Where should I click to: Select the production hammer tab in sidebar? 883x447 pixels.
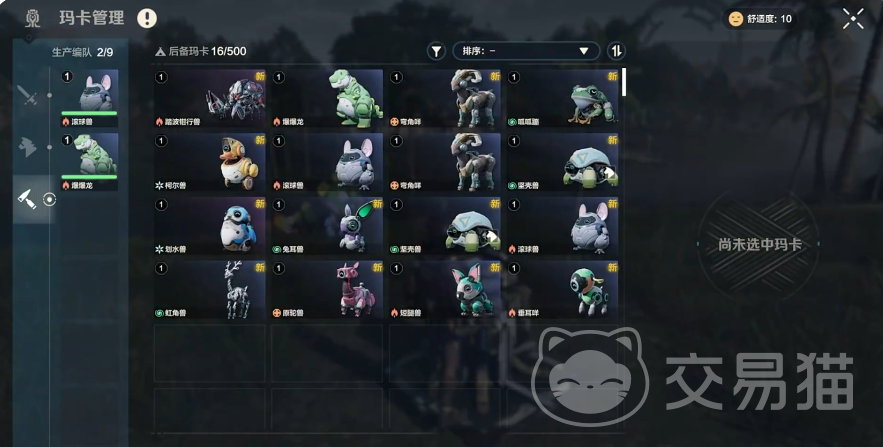point(27,199)
